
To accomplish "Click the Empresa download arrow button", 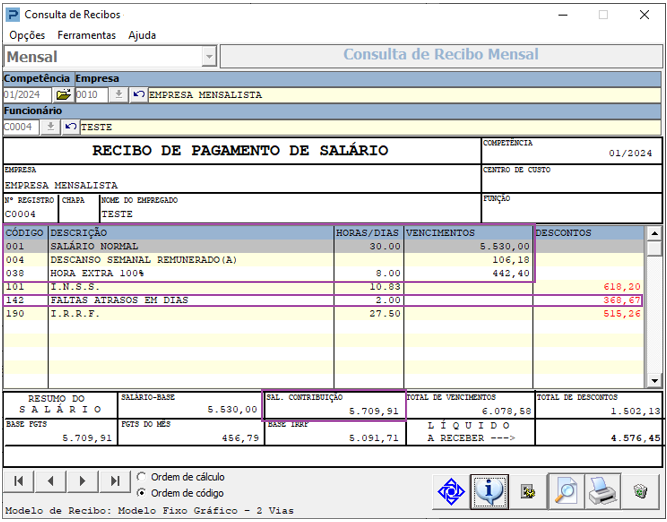I will pos(119,94).
